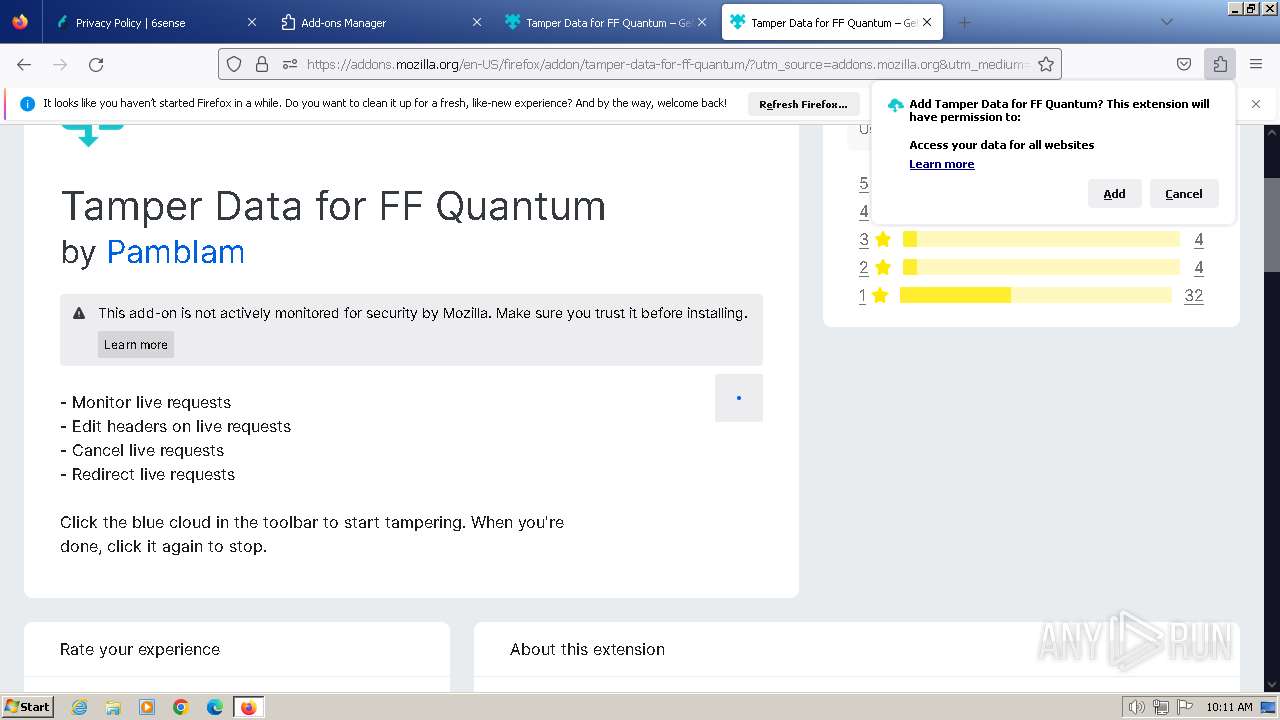The height and width of the screenshot is (720, 1280).
Task: Click the padlock site security icon
Action: click(262, 64)
